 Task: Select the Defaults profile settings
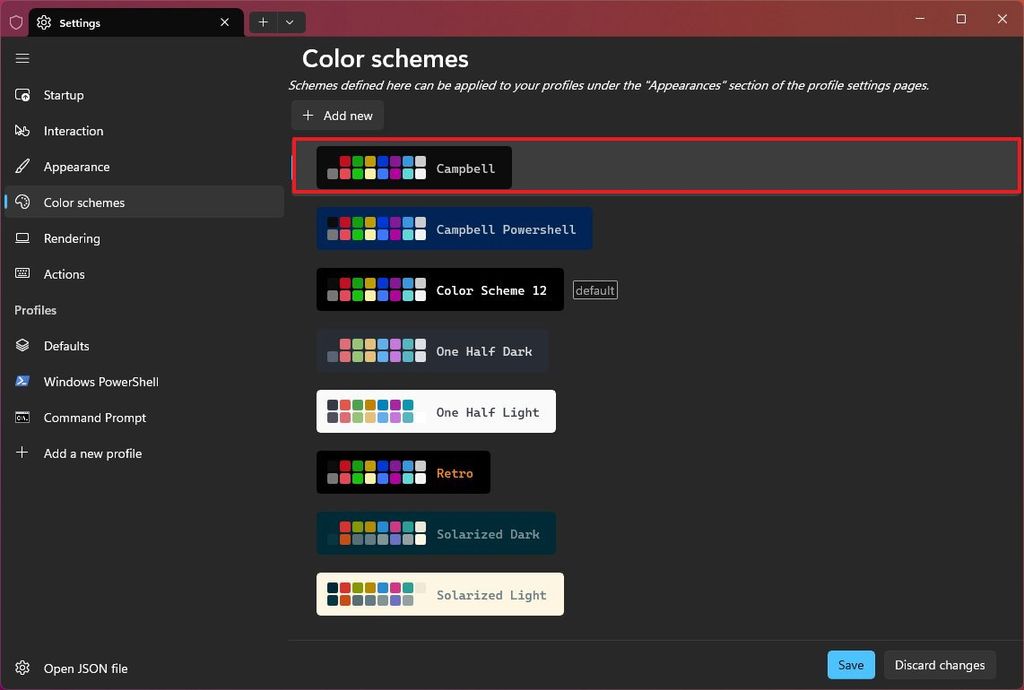pos(66,345)
